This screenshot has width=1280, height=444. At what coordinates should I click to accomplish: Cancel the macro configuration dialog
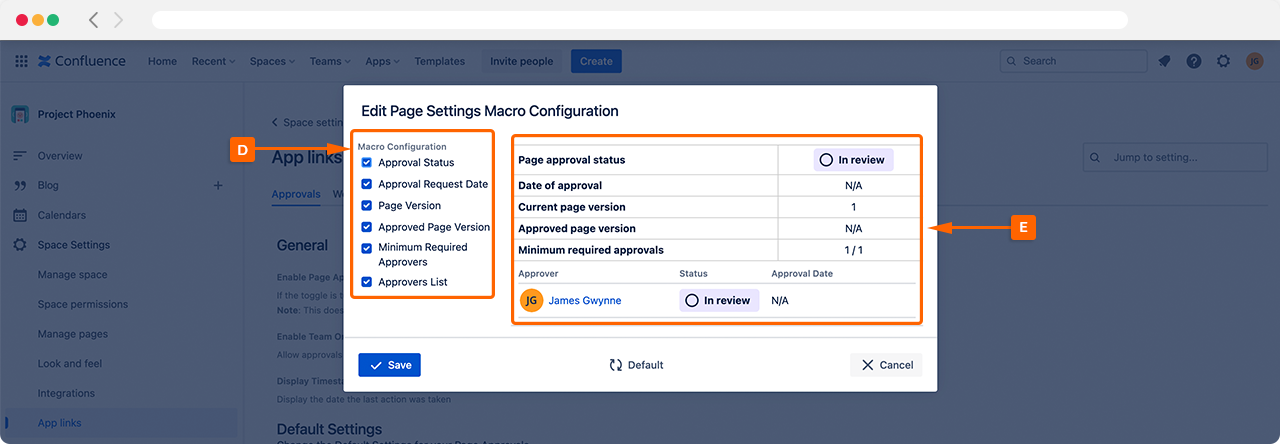point(886,365)
